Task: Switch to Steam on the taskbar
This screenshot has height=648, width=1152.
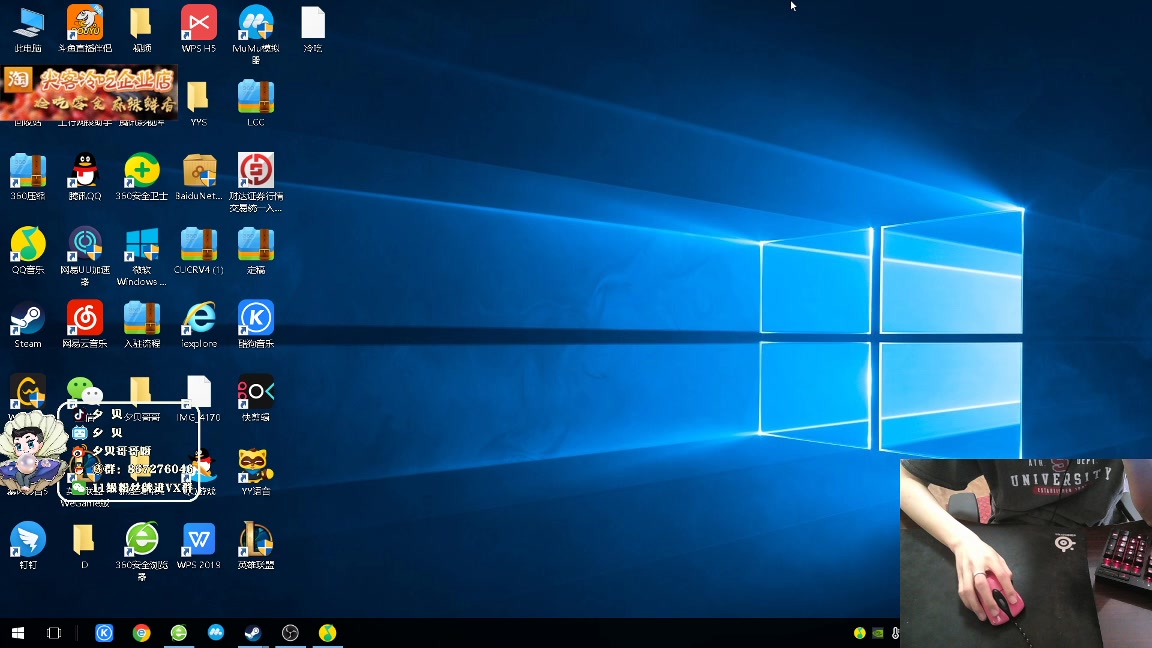Action: pyautogui.click(x=253, y=633)
